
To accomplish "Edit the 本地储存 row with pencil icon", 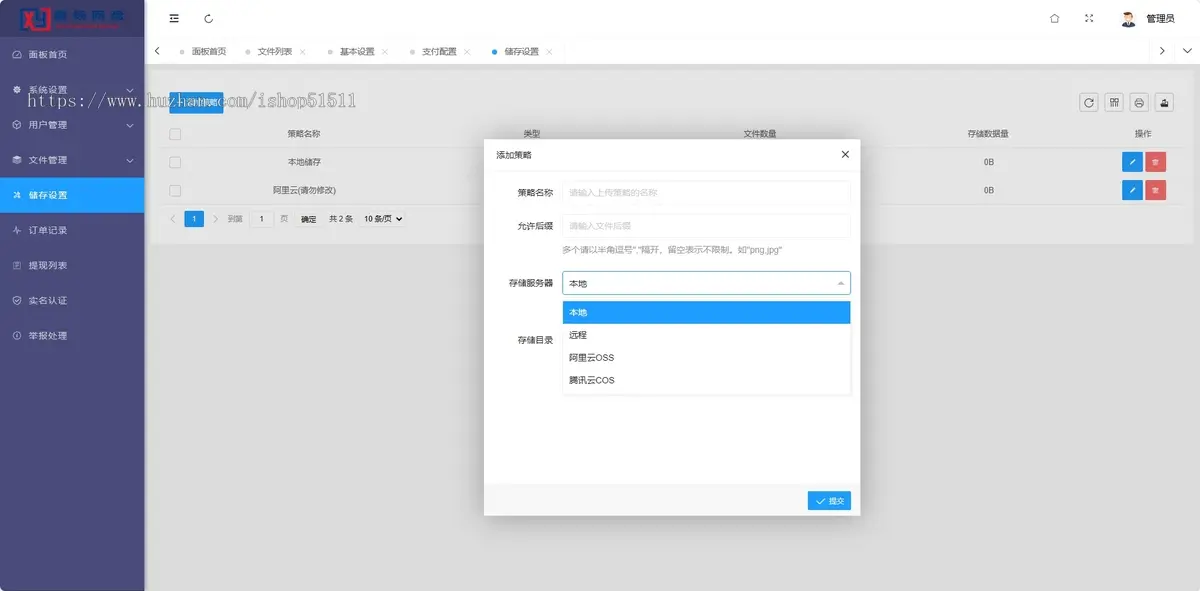I will pyautogui.click(x=1132, y=161).
